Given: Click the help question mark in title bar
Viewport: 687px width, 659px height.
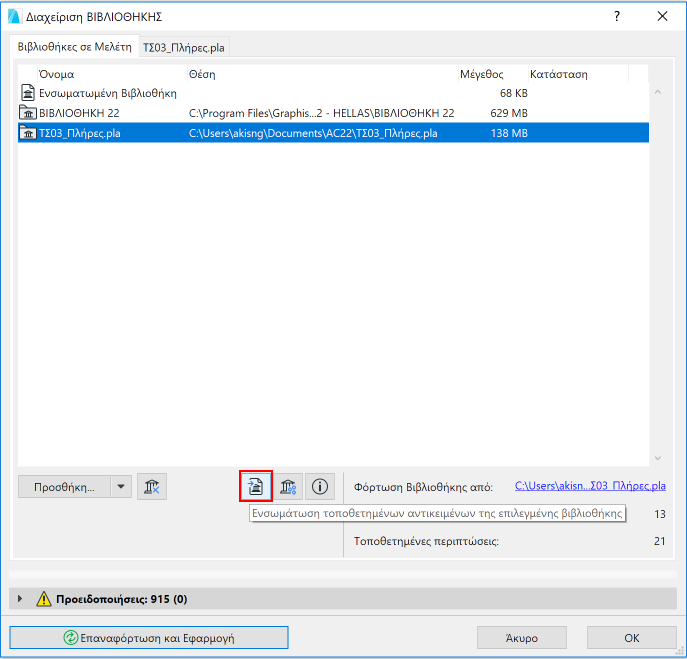Looking at the screenshot, I should [617, 16].
